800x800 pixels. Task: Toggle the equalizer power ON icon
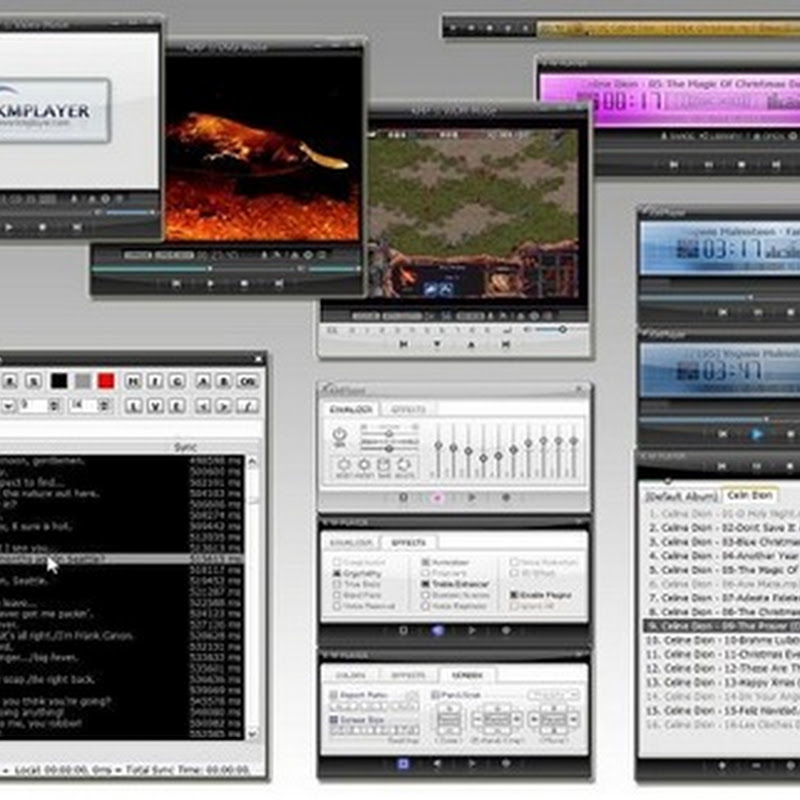339,437
